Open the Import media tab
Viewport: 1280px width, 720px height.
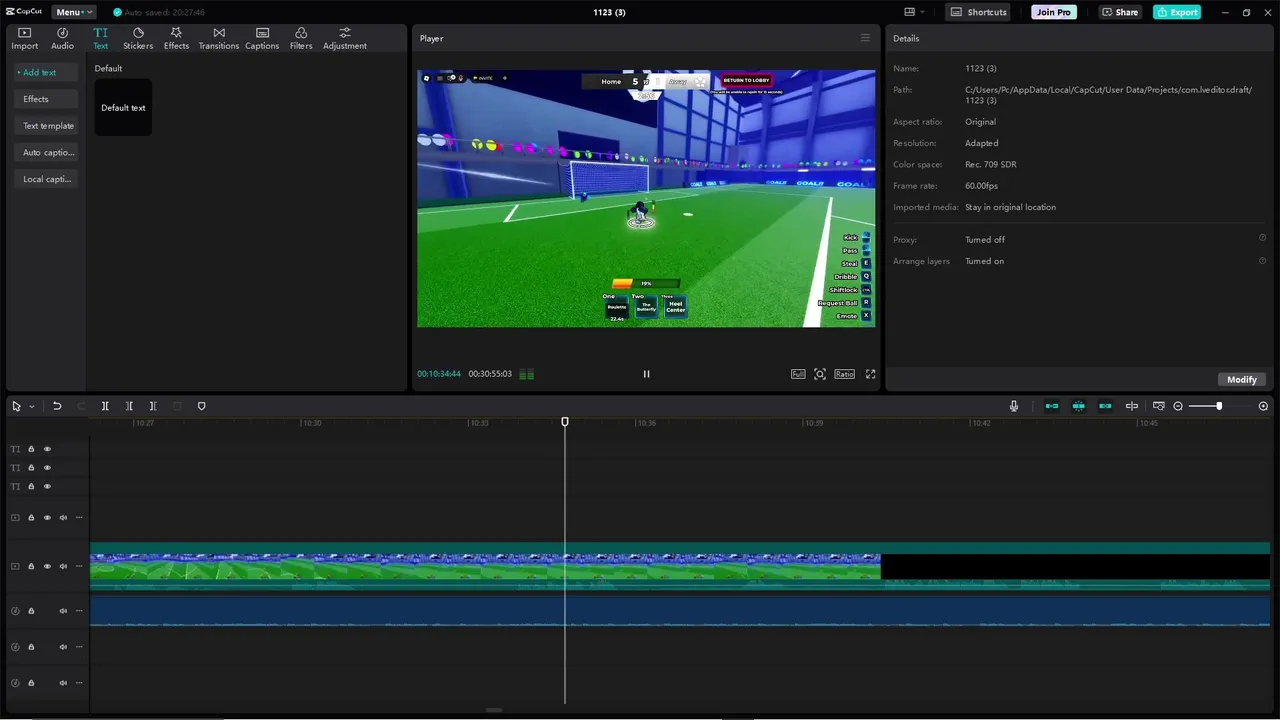(x=24, y=39)
